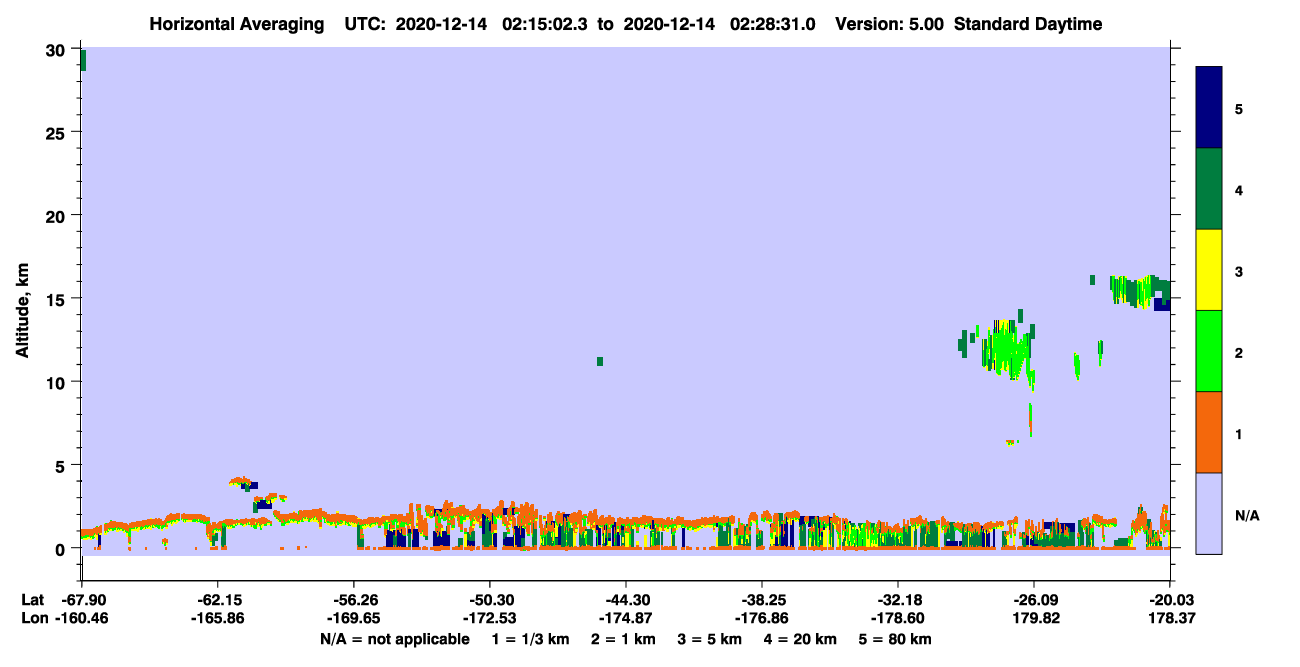Click the longitude value 178.37
Image resolution: width=1300 pixels, height=667 pixels.
click(x=1170, y=619)
